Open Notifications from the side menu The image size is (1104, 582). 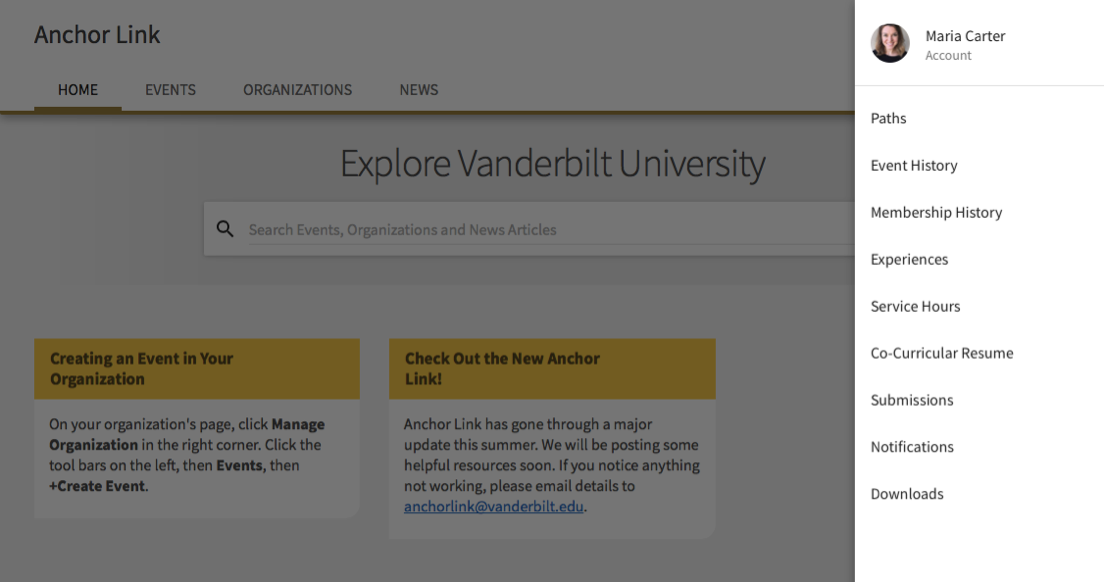911,447
